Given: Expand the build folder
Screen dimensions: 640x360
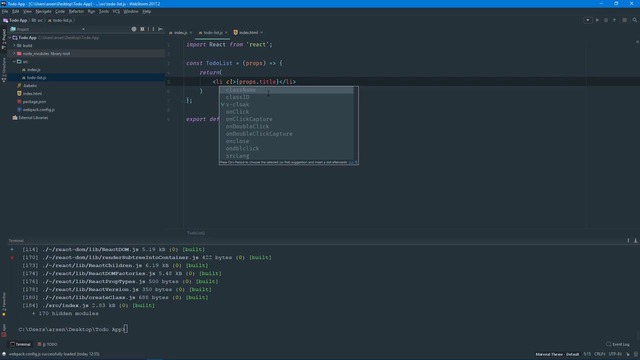Looking at the screenshot, I should pos(14,46).
